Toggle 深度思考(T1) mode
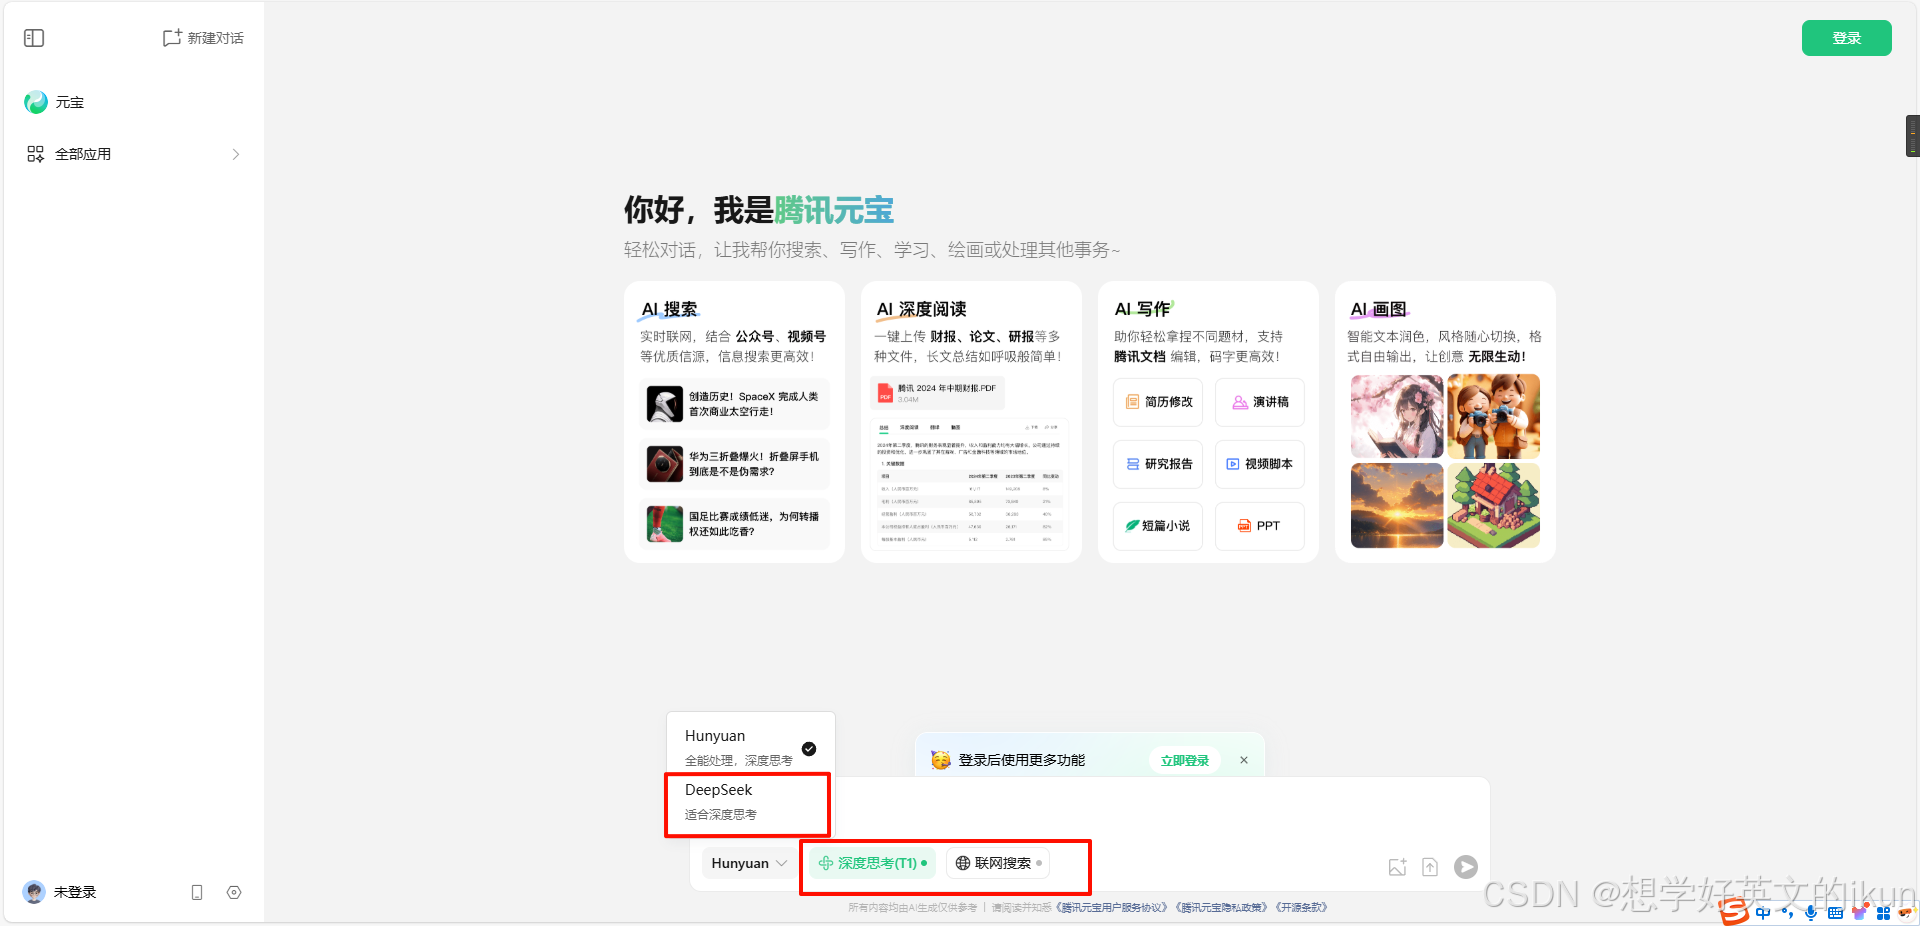This screenshot has height=926, width=1920. (x=872, y=863)
